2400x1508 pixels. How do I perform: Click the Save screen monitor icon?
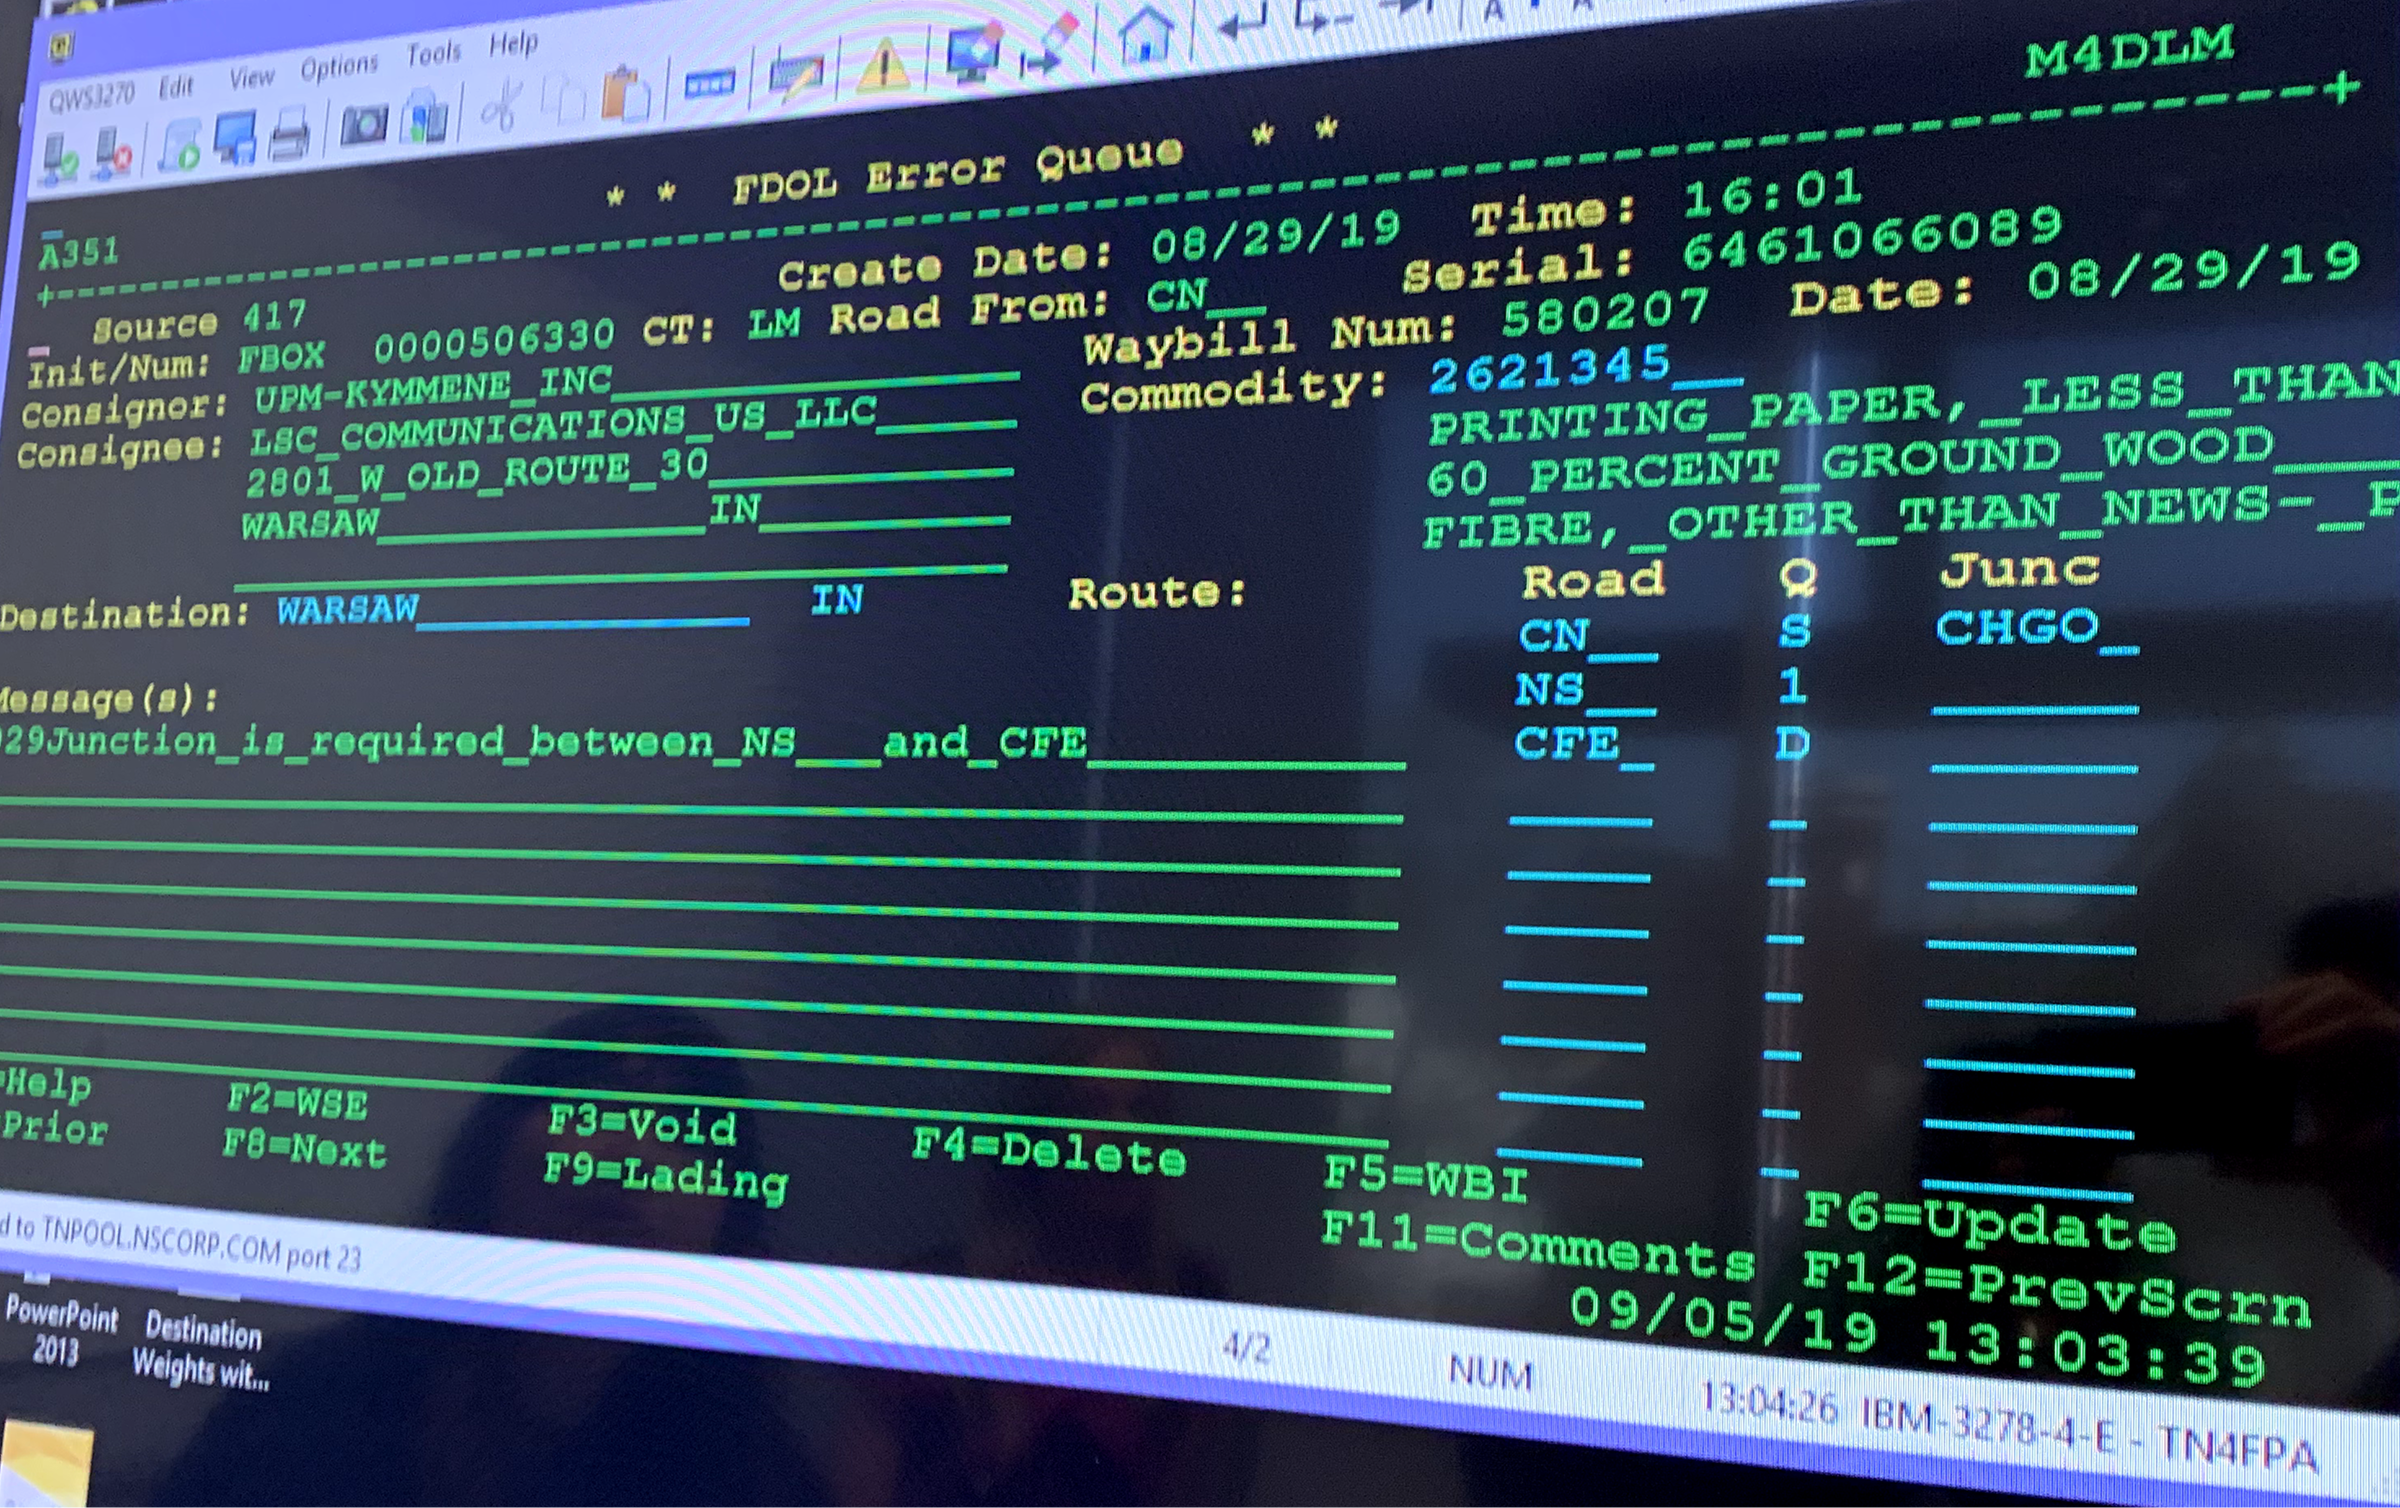tap(235, 140)
